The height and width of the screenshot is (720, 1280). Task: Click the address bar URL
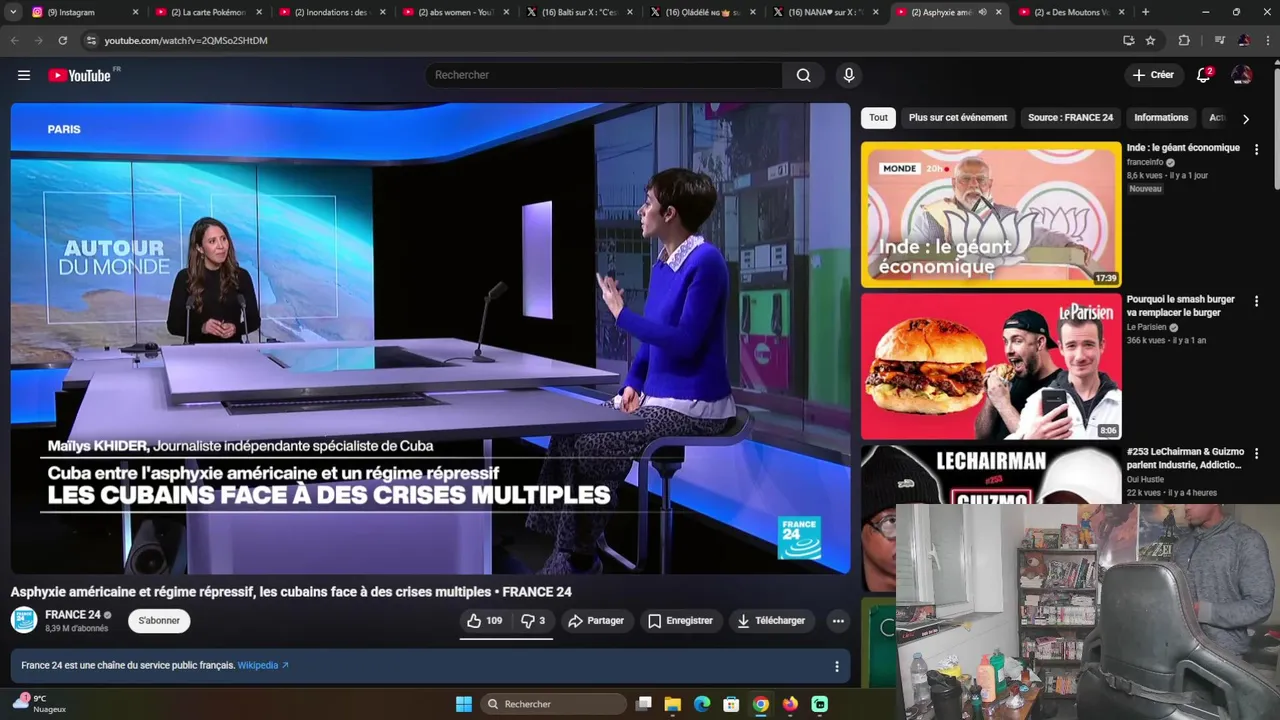186,41
